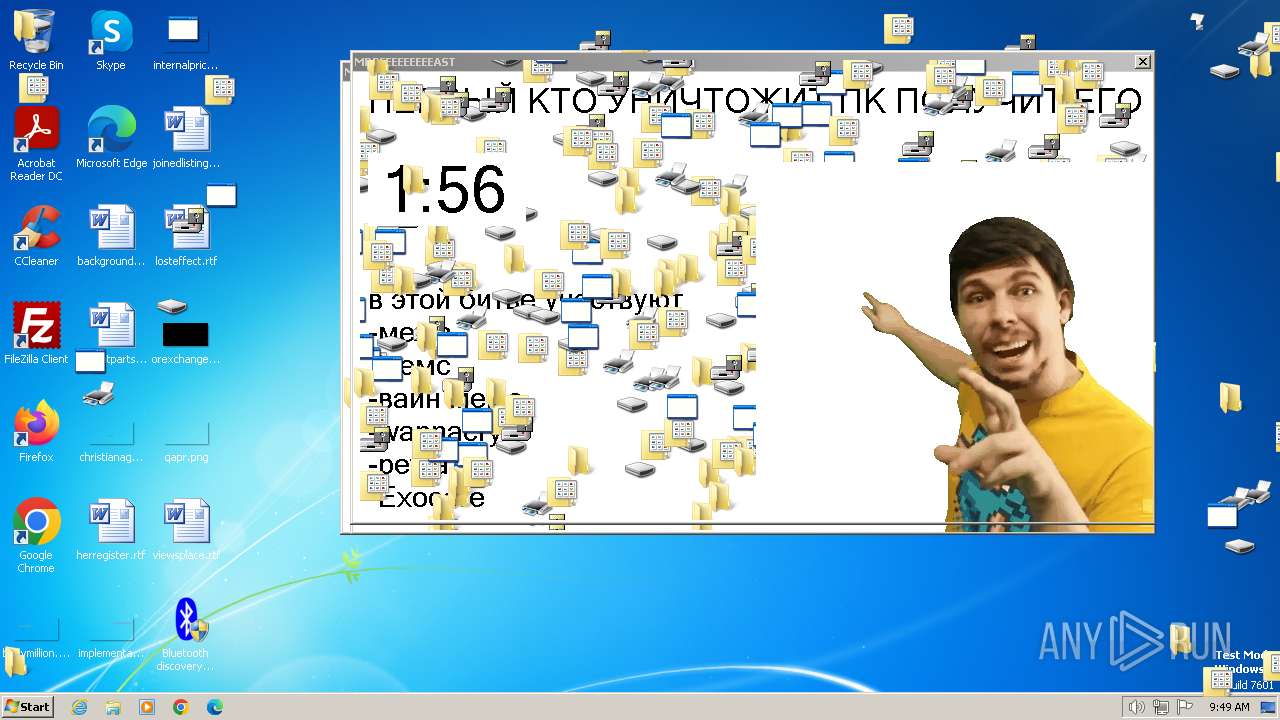Launch Firefox from desktop icon
This screenshot has height=720, width=1280.
tap(36, 432)
